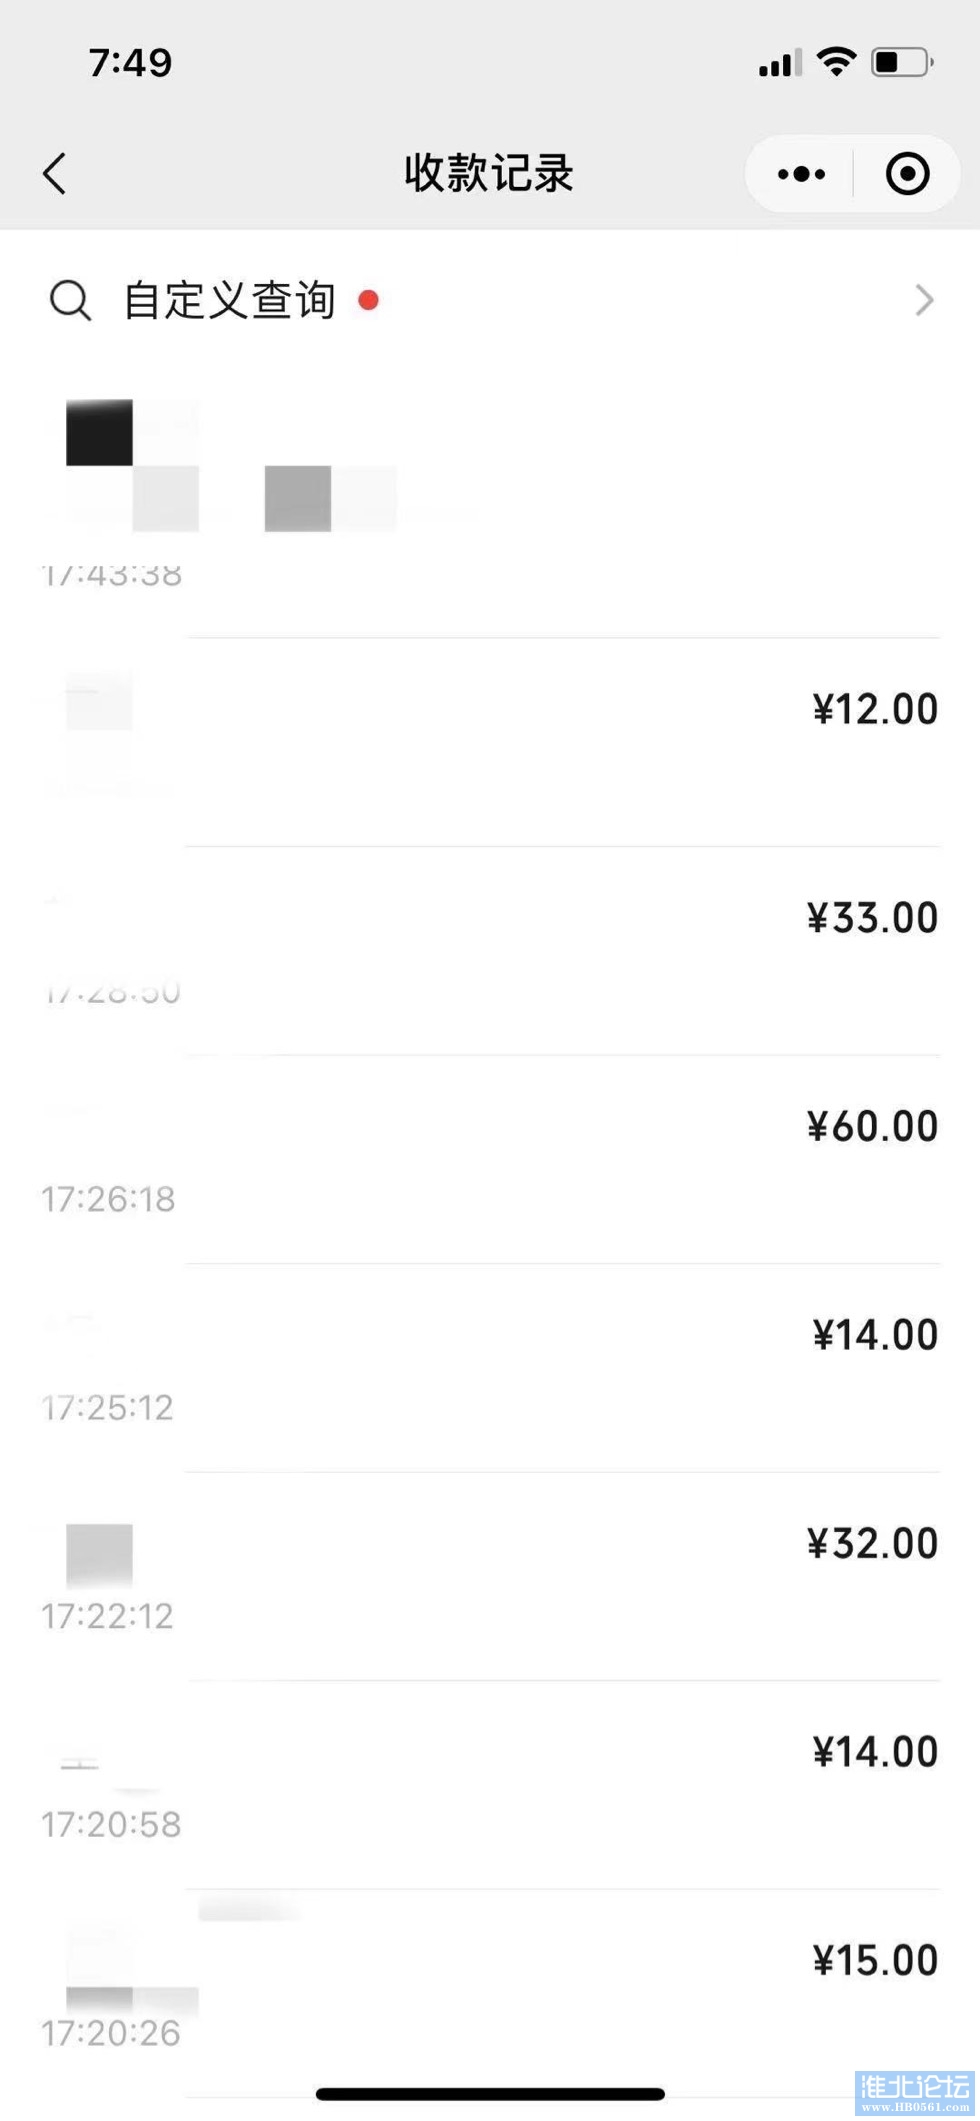980x2121 pixels.
Task: Select the 17:25:12 record timestamp
Action: click(108, 1408)
